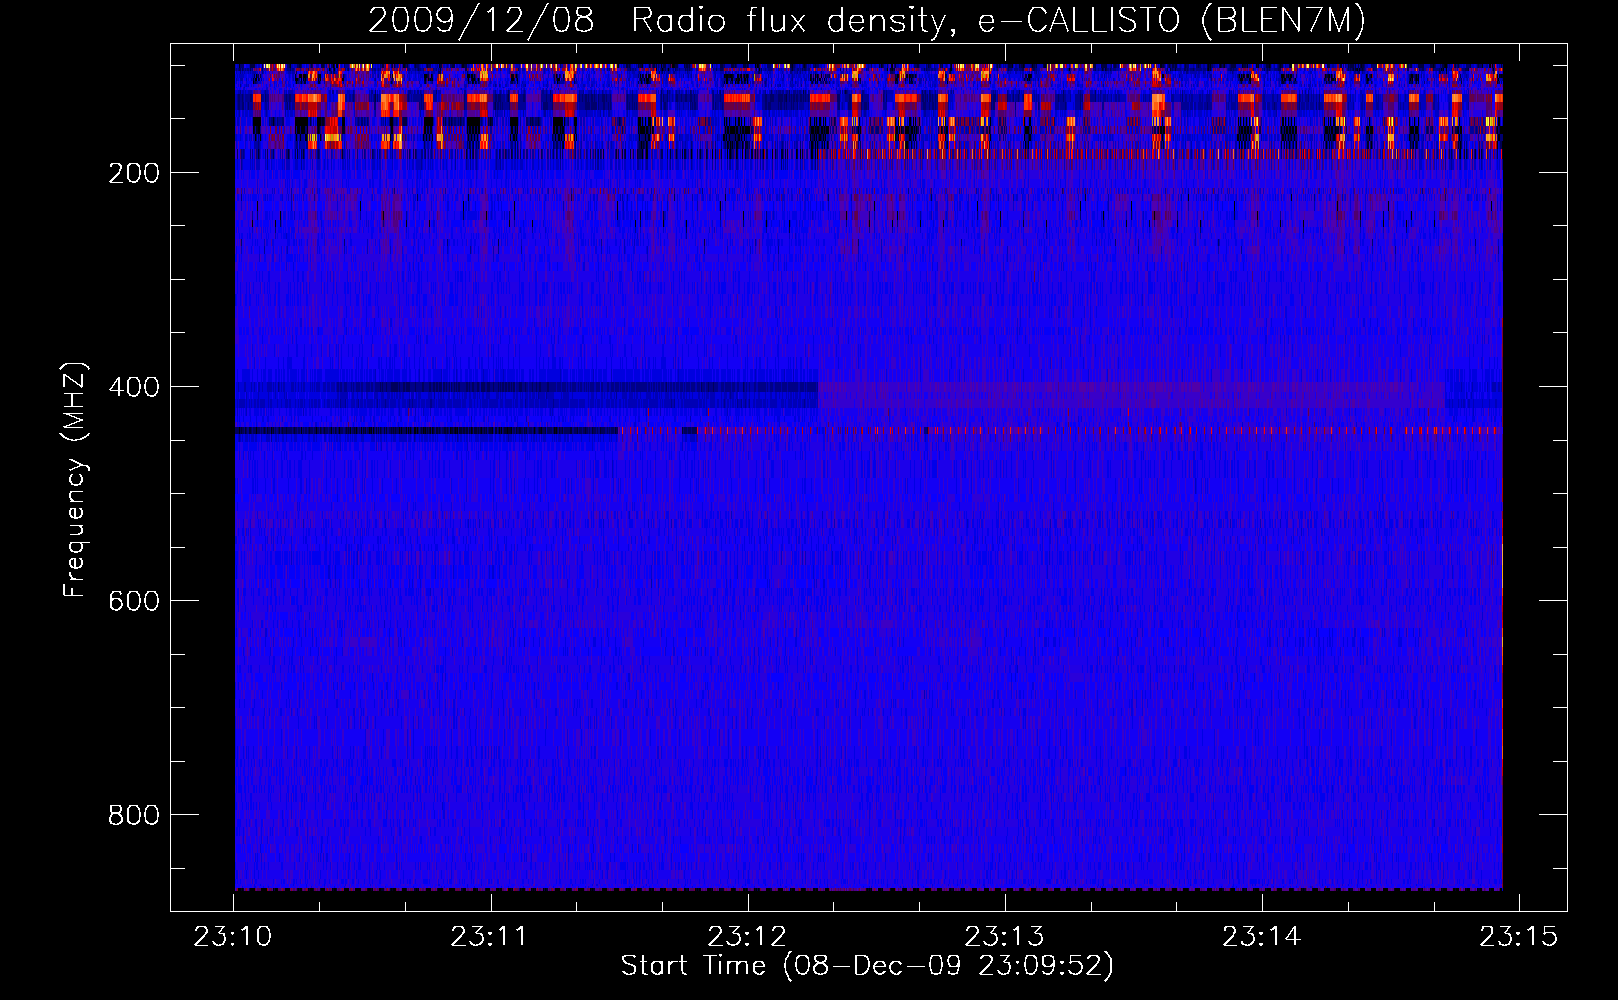
Task: Select the 23:11 time tick label
Action: [x=490, y=936]
